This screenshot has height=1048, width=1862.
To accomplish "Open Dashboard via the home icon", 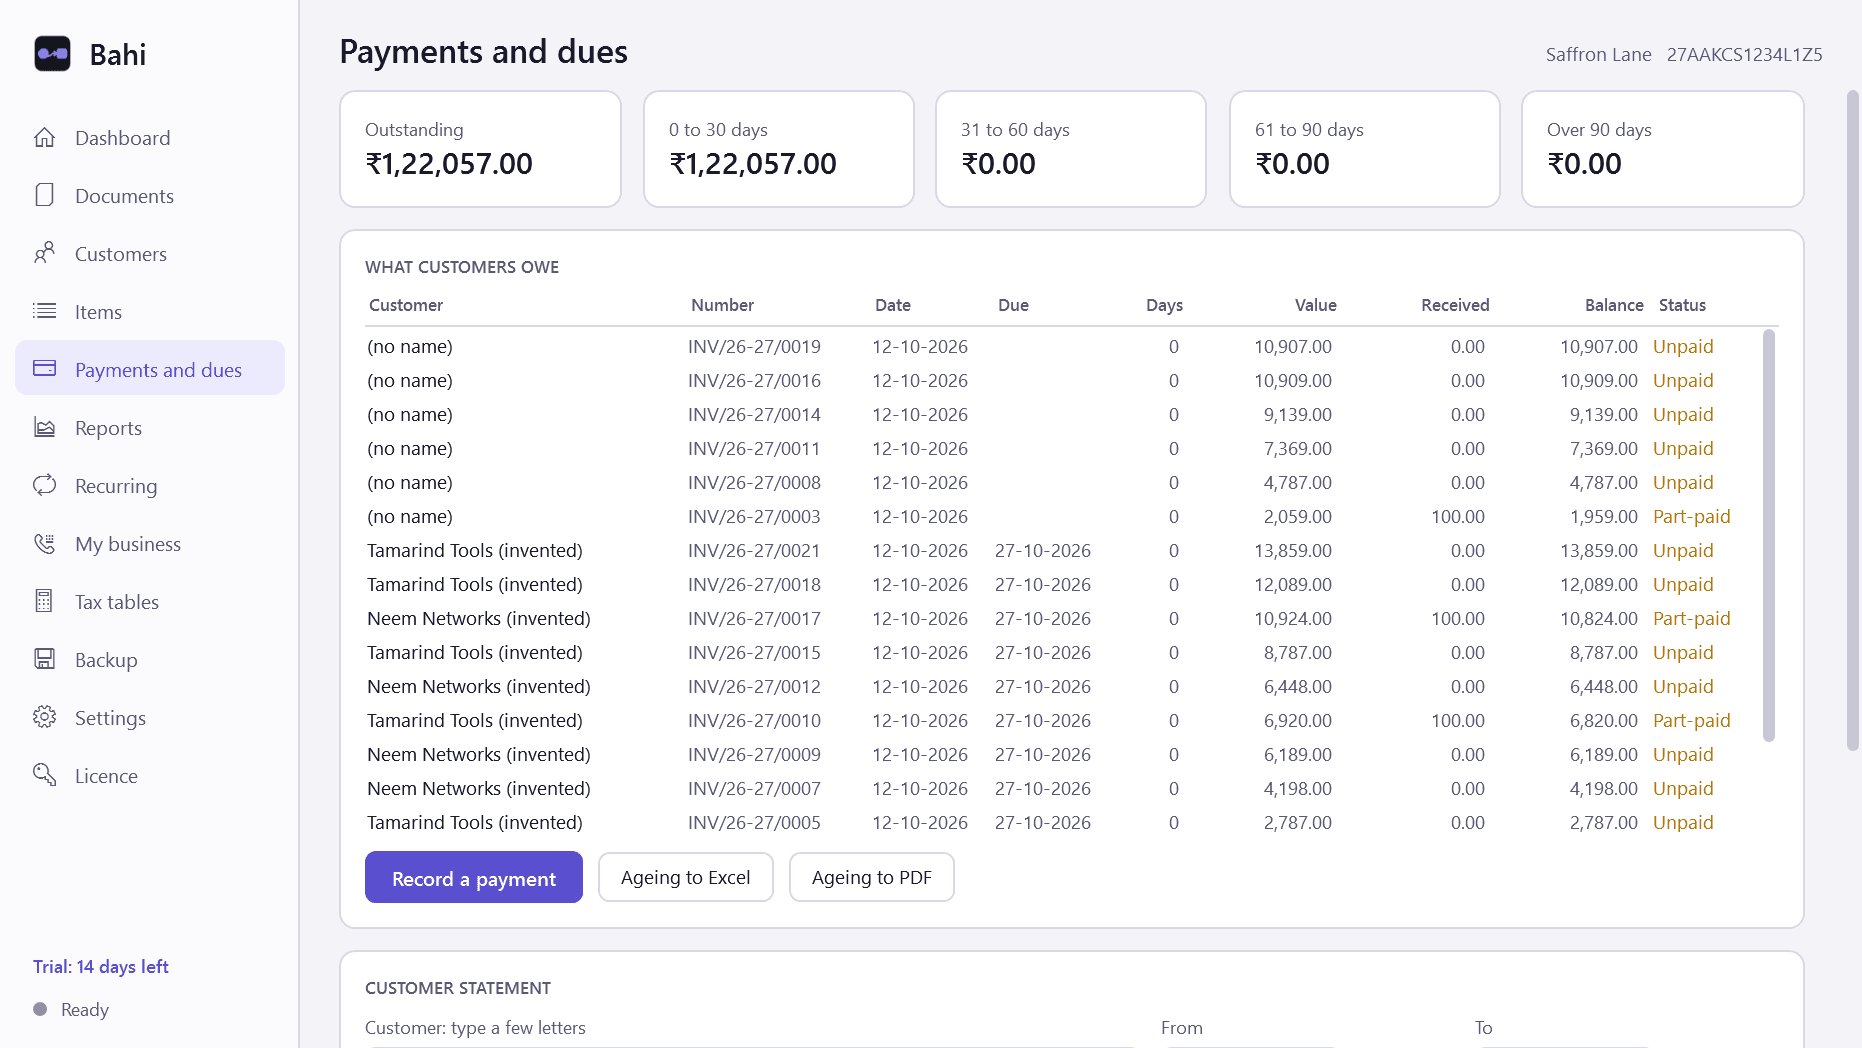I will click(44, 138).
